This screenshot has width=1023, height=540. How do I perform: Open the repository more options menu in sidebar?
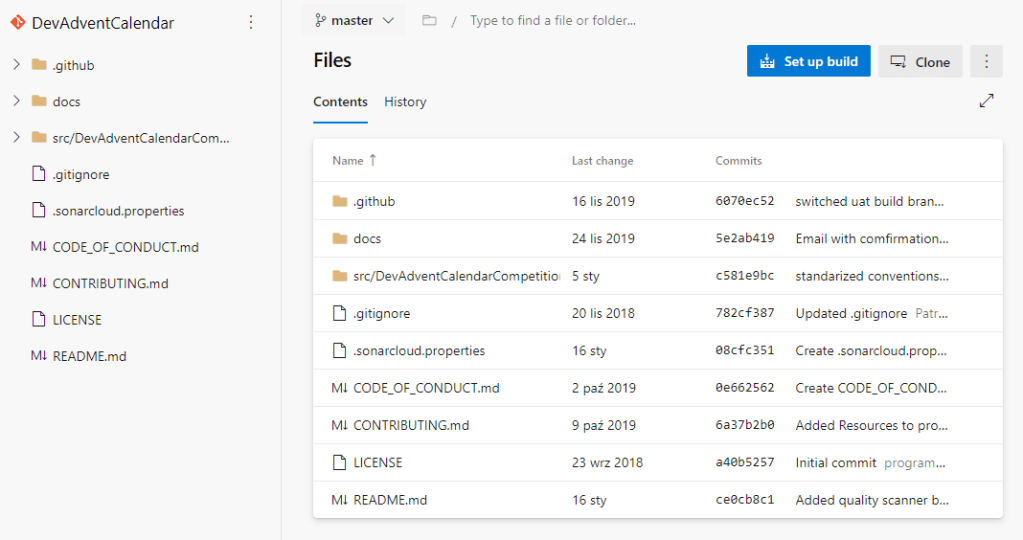pos(251,22)
